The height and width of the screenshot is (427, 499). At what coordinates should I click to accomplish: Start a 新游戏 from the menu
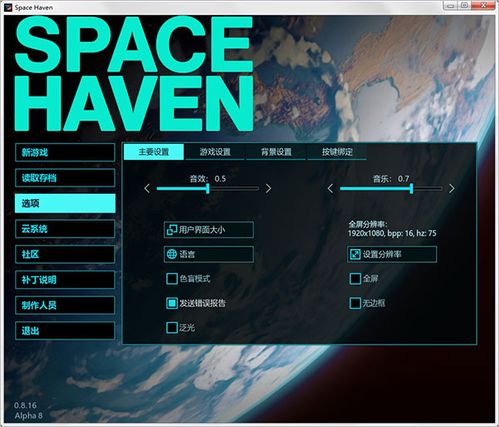(65, 153)
